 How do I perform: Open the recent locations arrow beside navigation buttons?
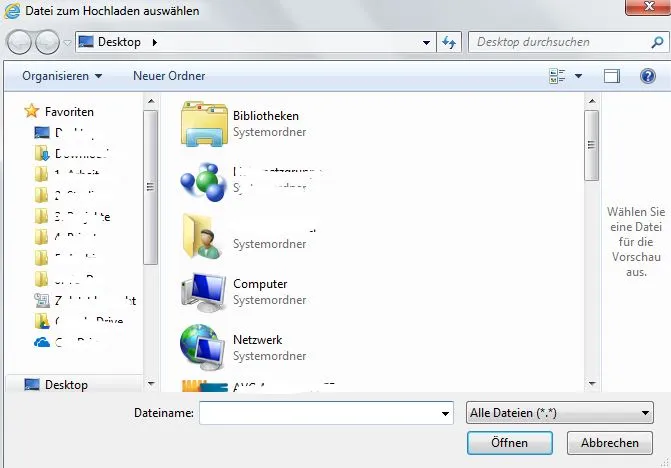pyautogui.click(x=67, y=43)
